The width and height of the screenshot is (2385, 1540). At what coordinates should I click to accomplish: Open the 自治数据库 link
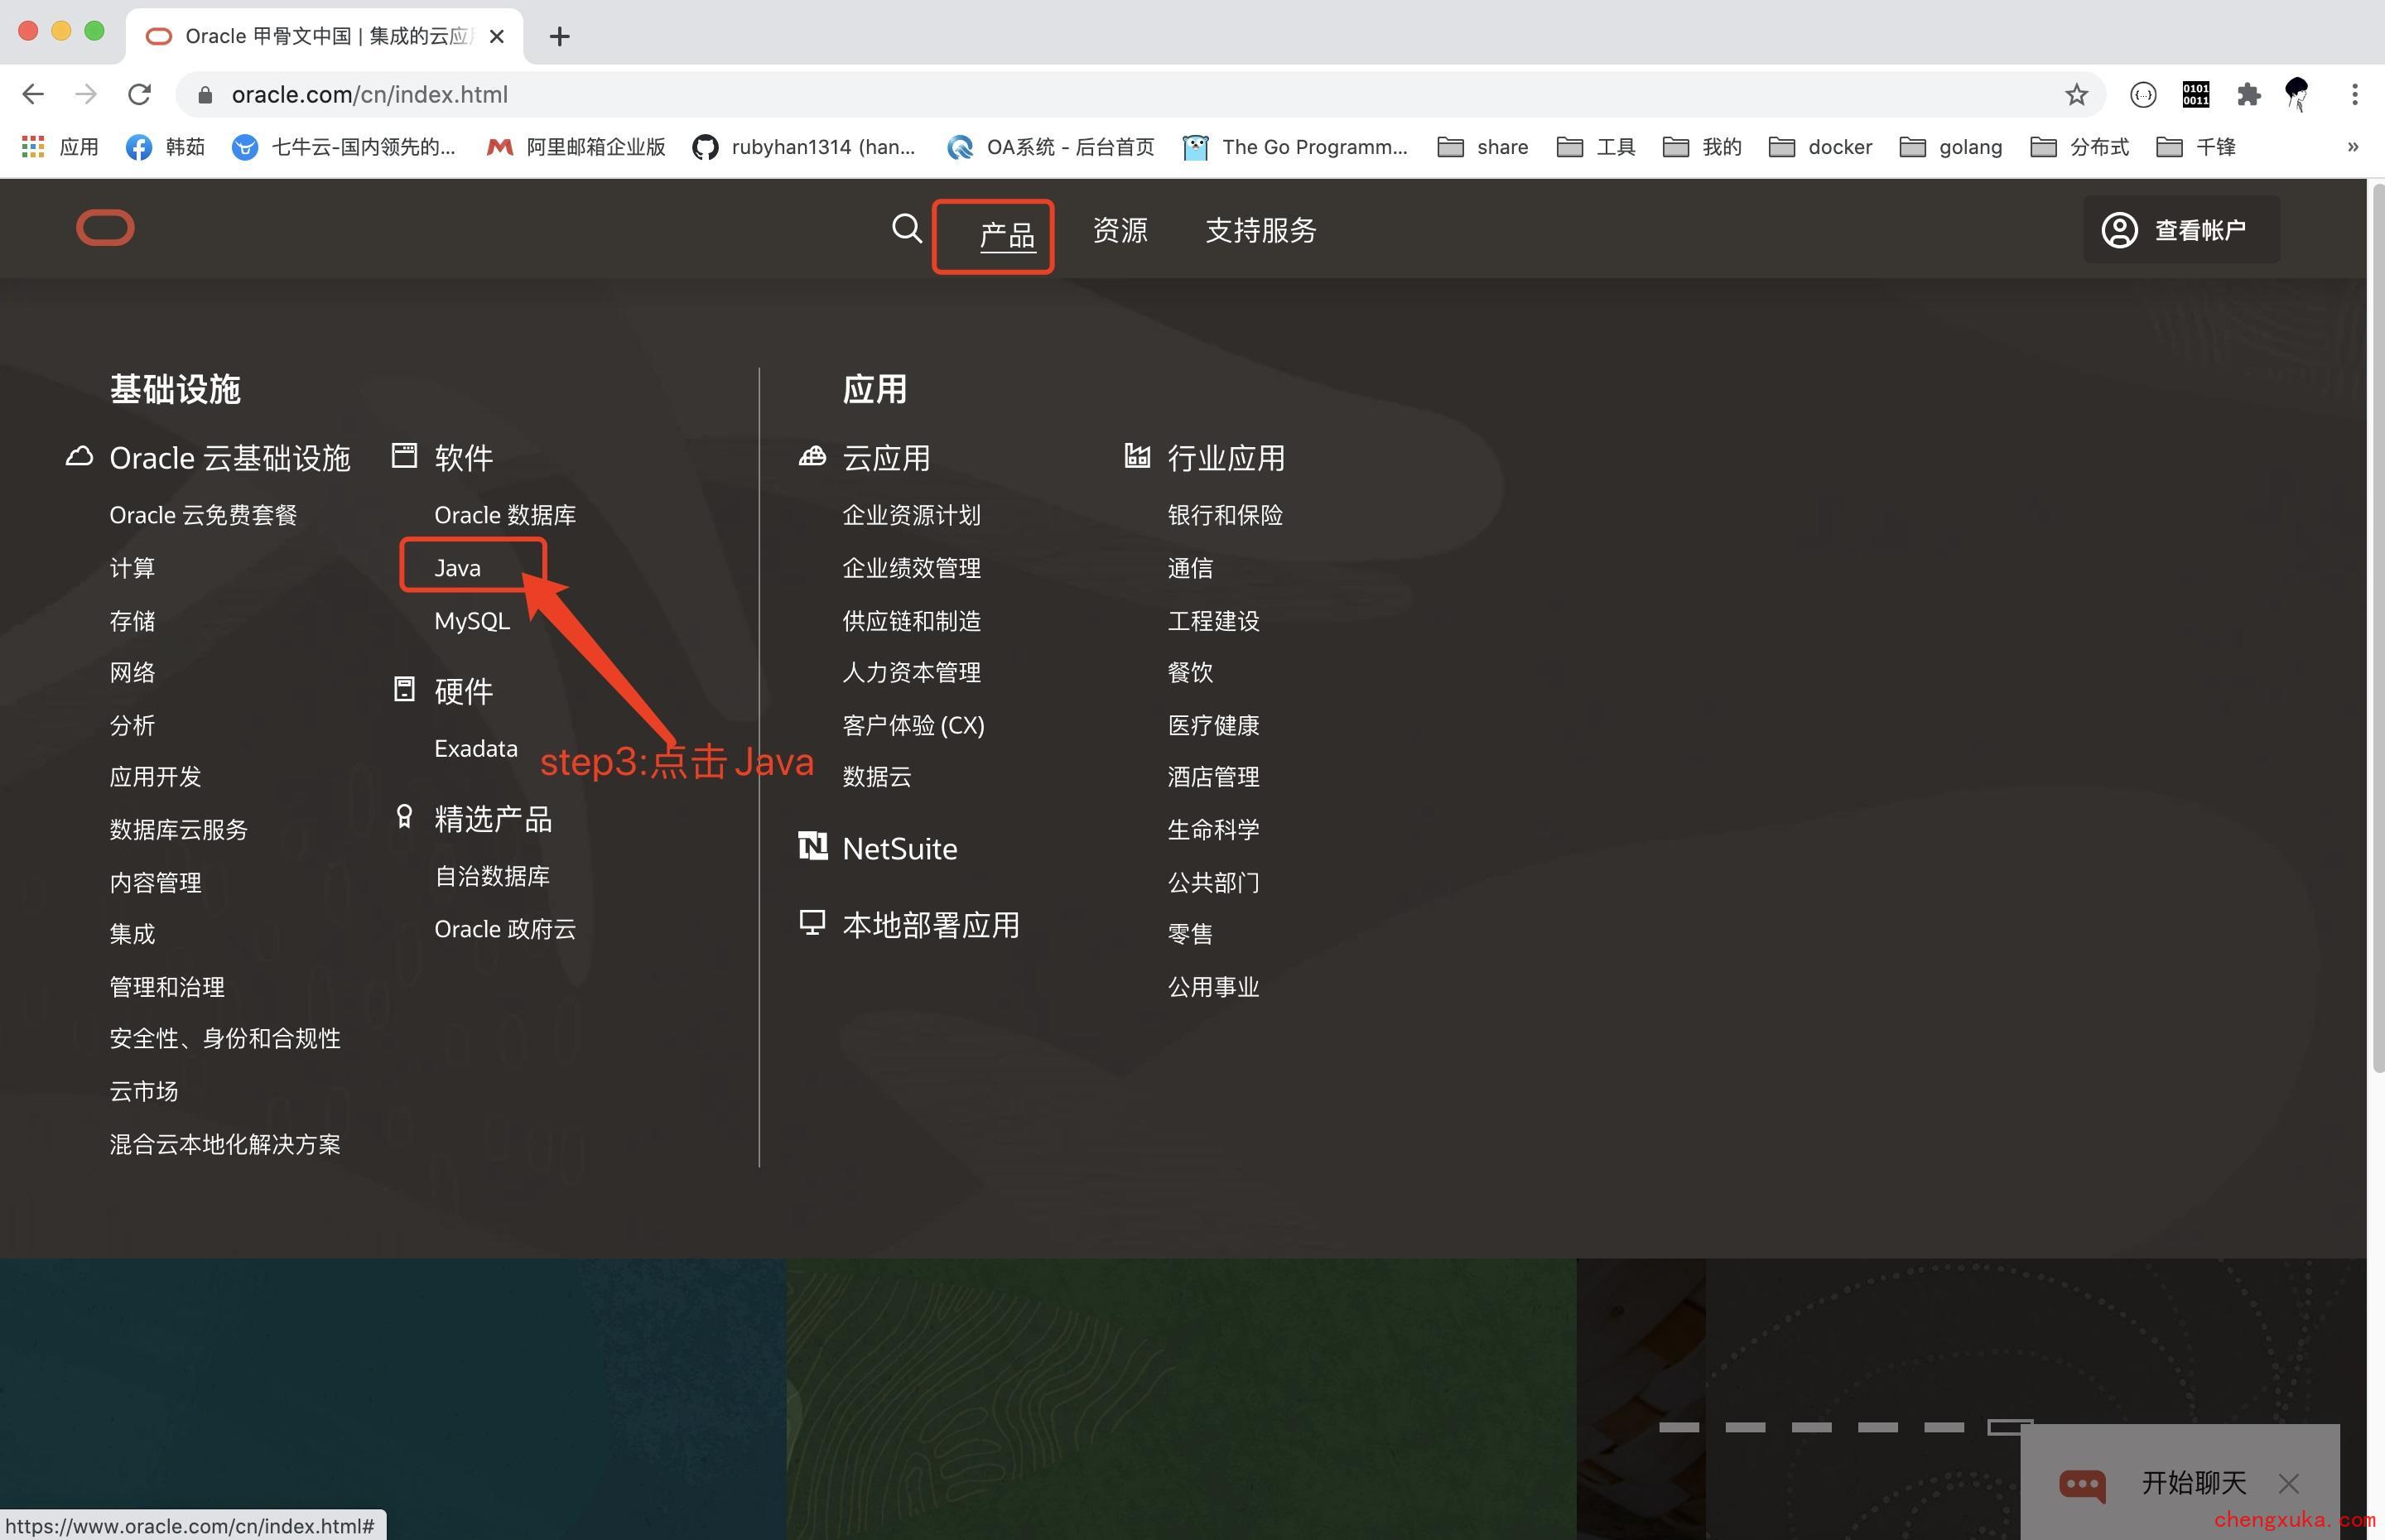tap(492, 876)
